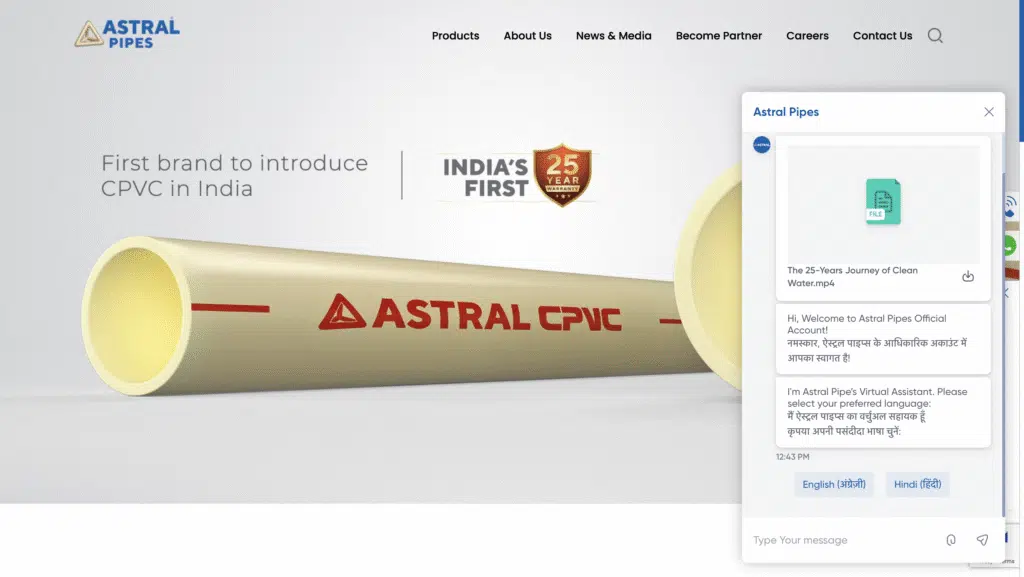
Task: Click the green file attachment icon
Action: click(x=883, y=202)
